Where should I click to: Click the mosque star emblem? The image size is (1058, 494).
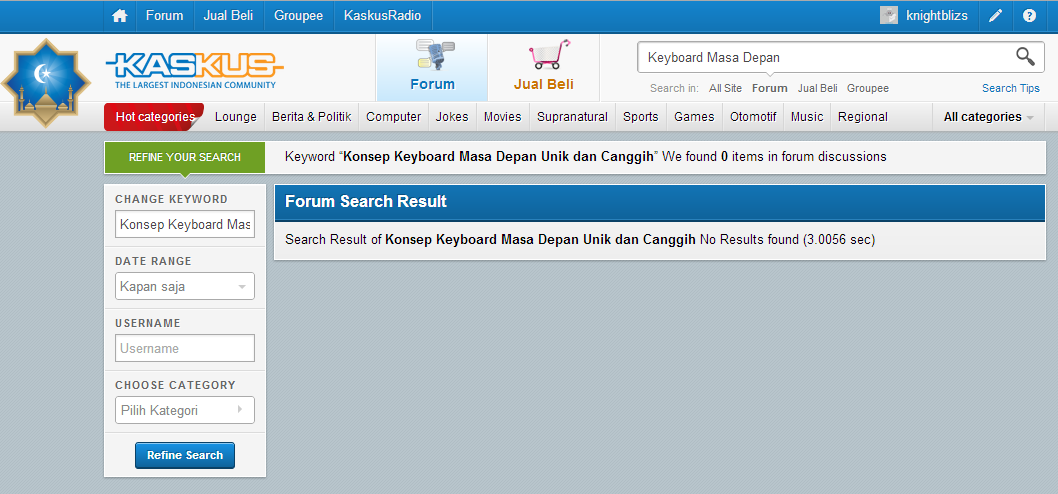(x=46, y=83)
